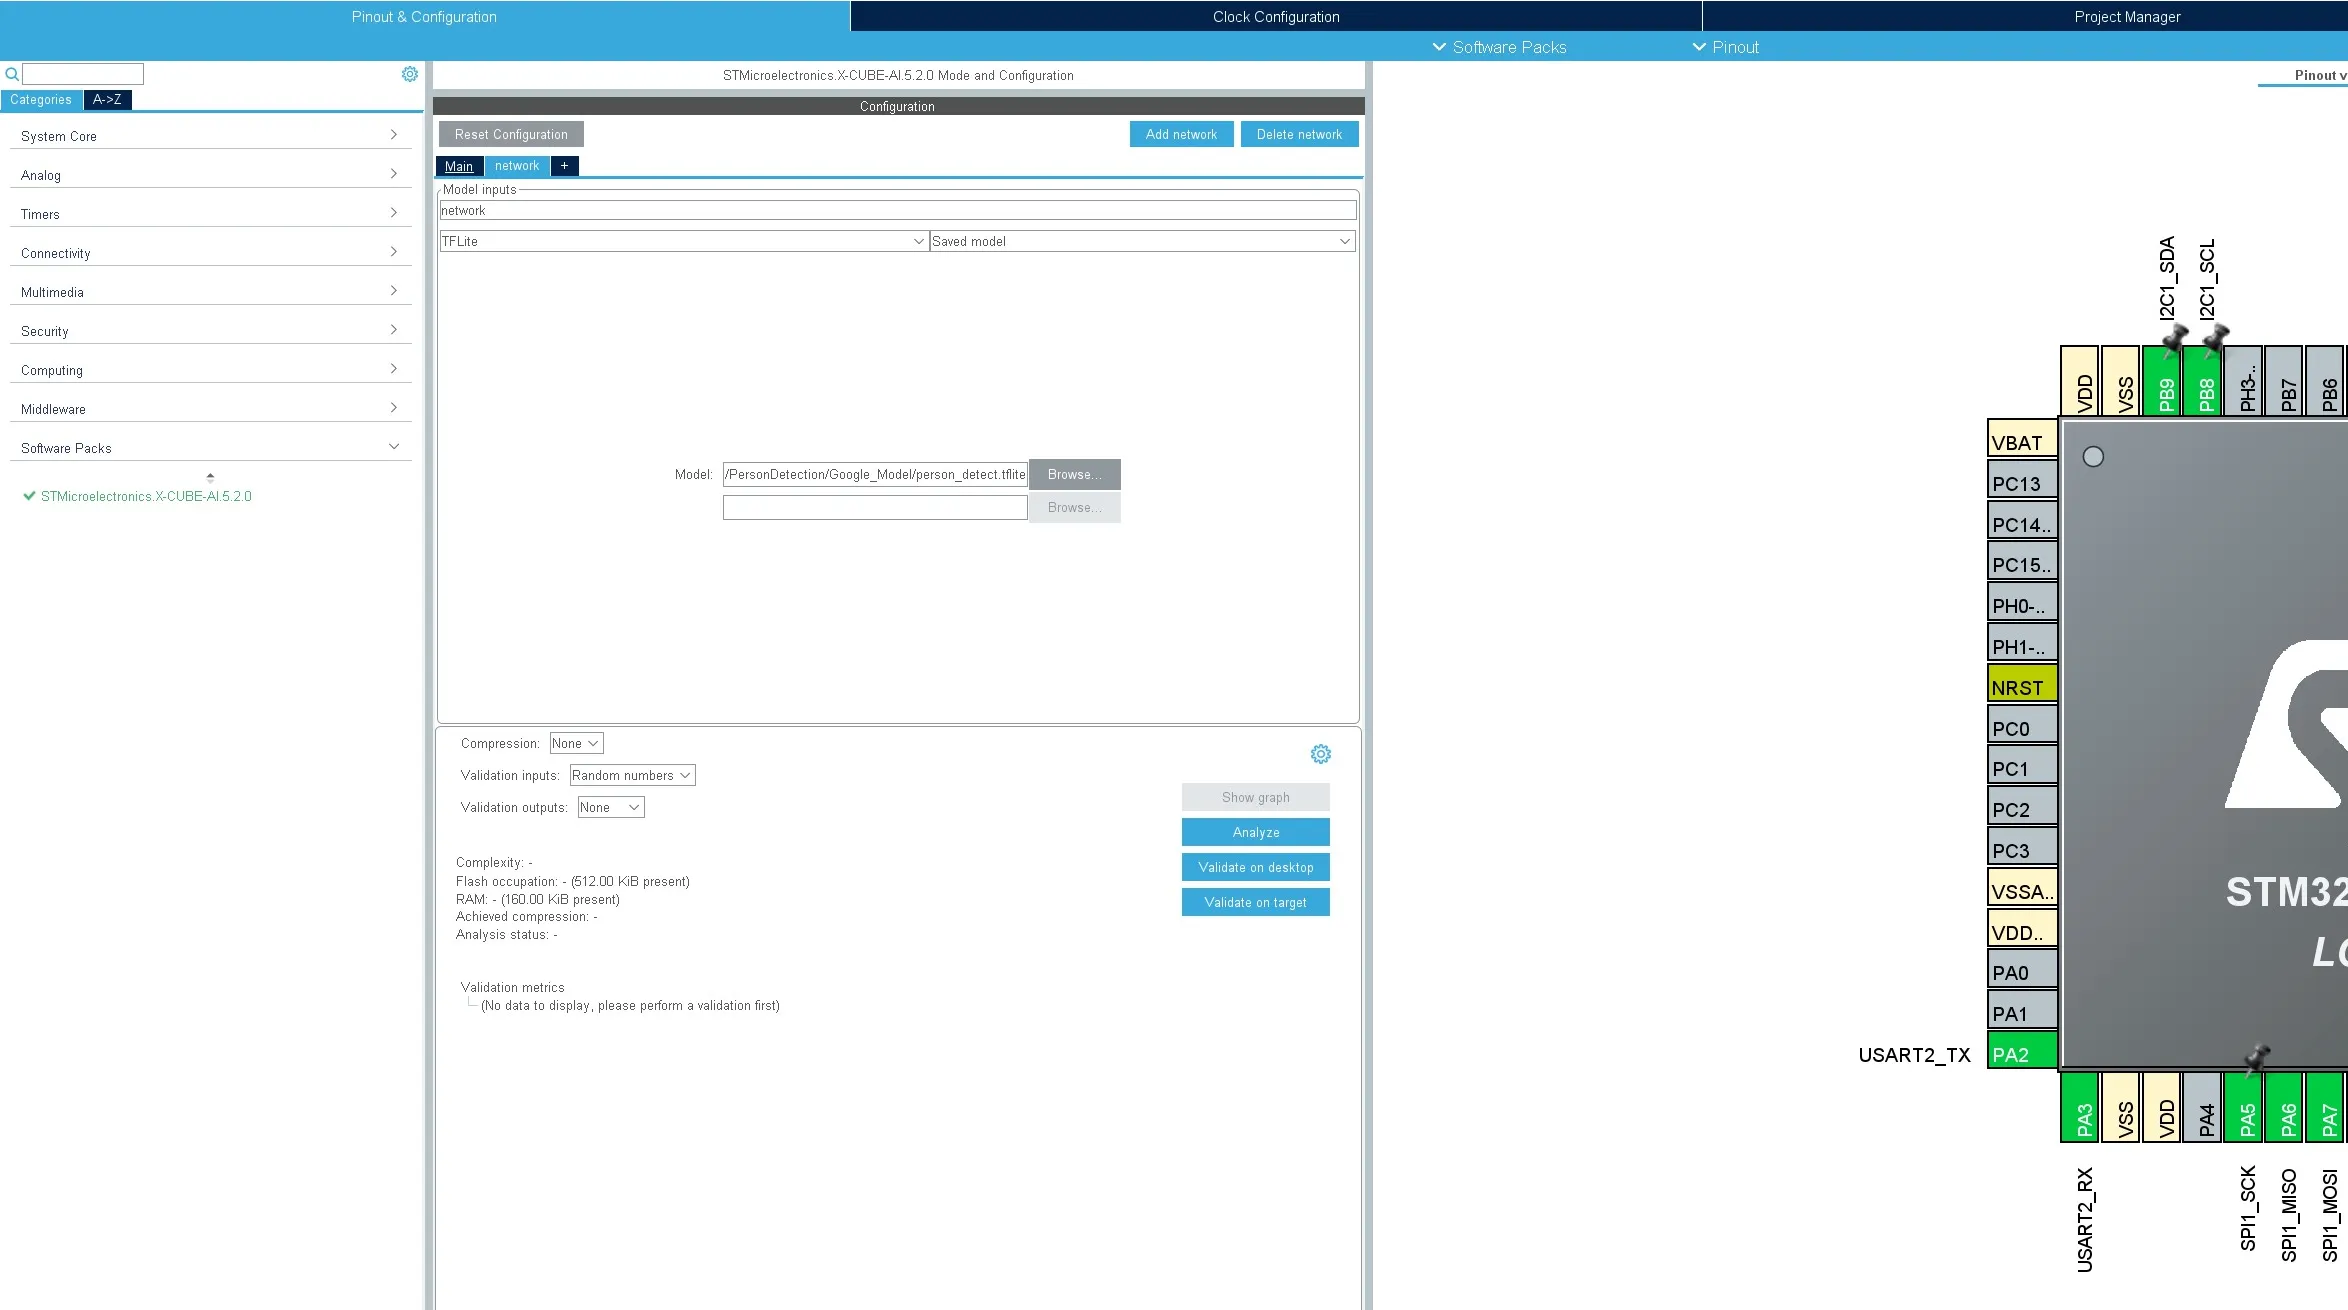Screen dimensions: 2348x1310
Task: Switch to the Clock Configuration tab
Action: coord(1275,17)
